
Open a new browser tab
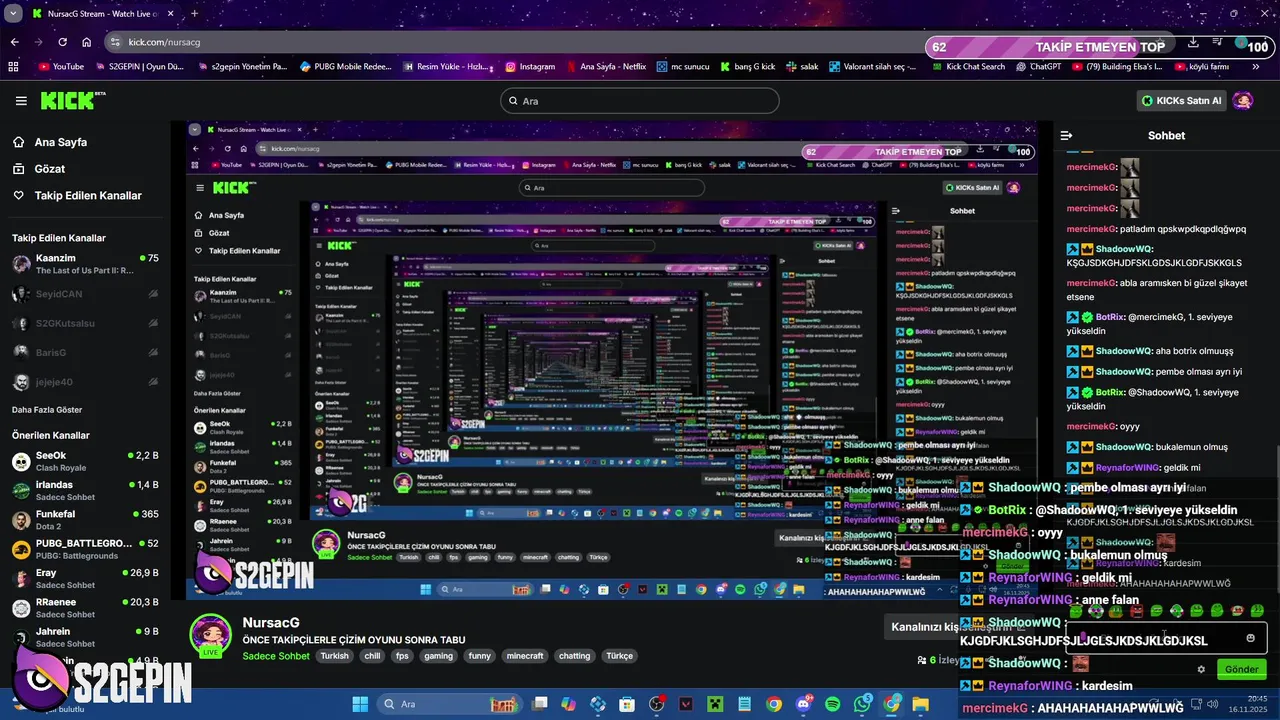(195, 14)
